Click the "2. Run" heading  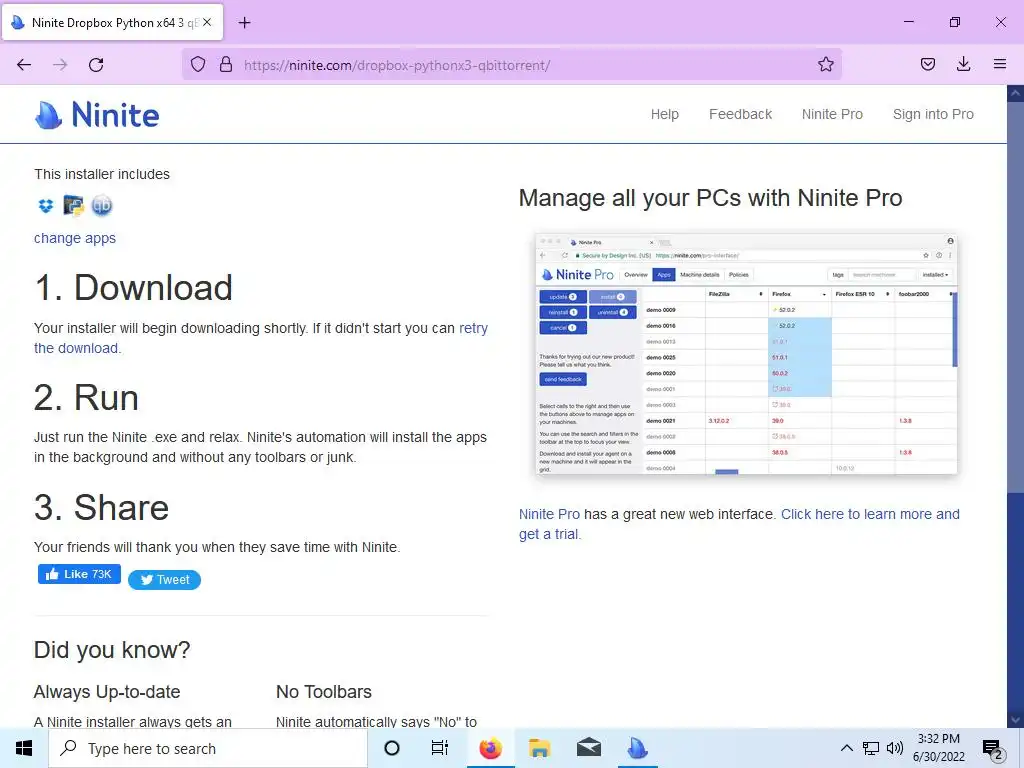(x=86, y=398)
